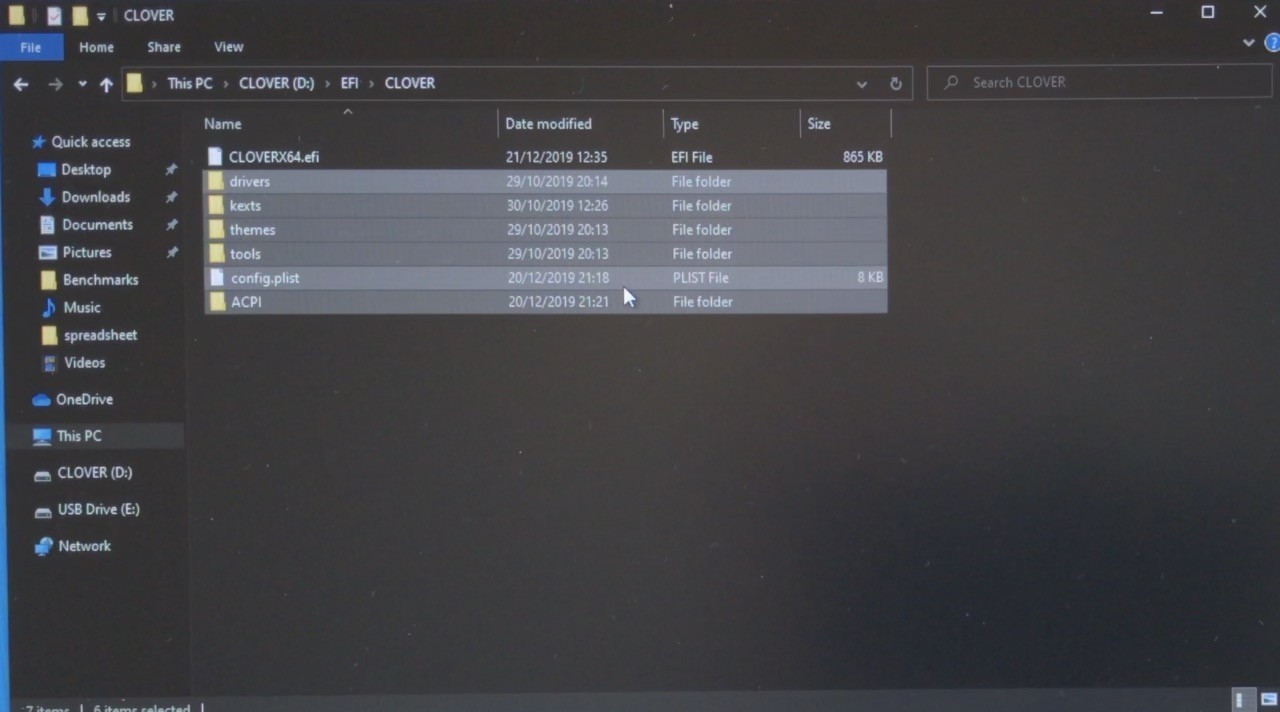The width and height of the screenshot is (1280, 712).
Task: Open Downloads in the navigation pane
Action: point(96,197)
